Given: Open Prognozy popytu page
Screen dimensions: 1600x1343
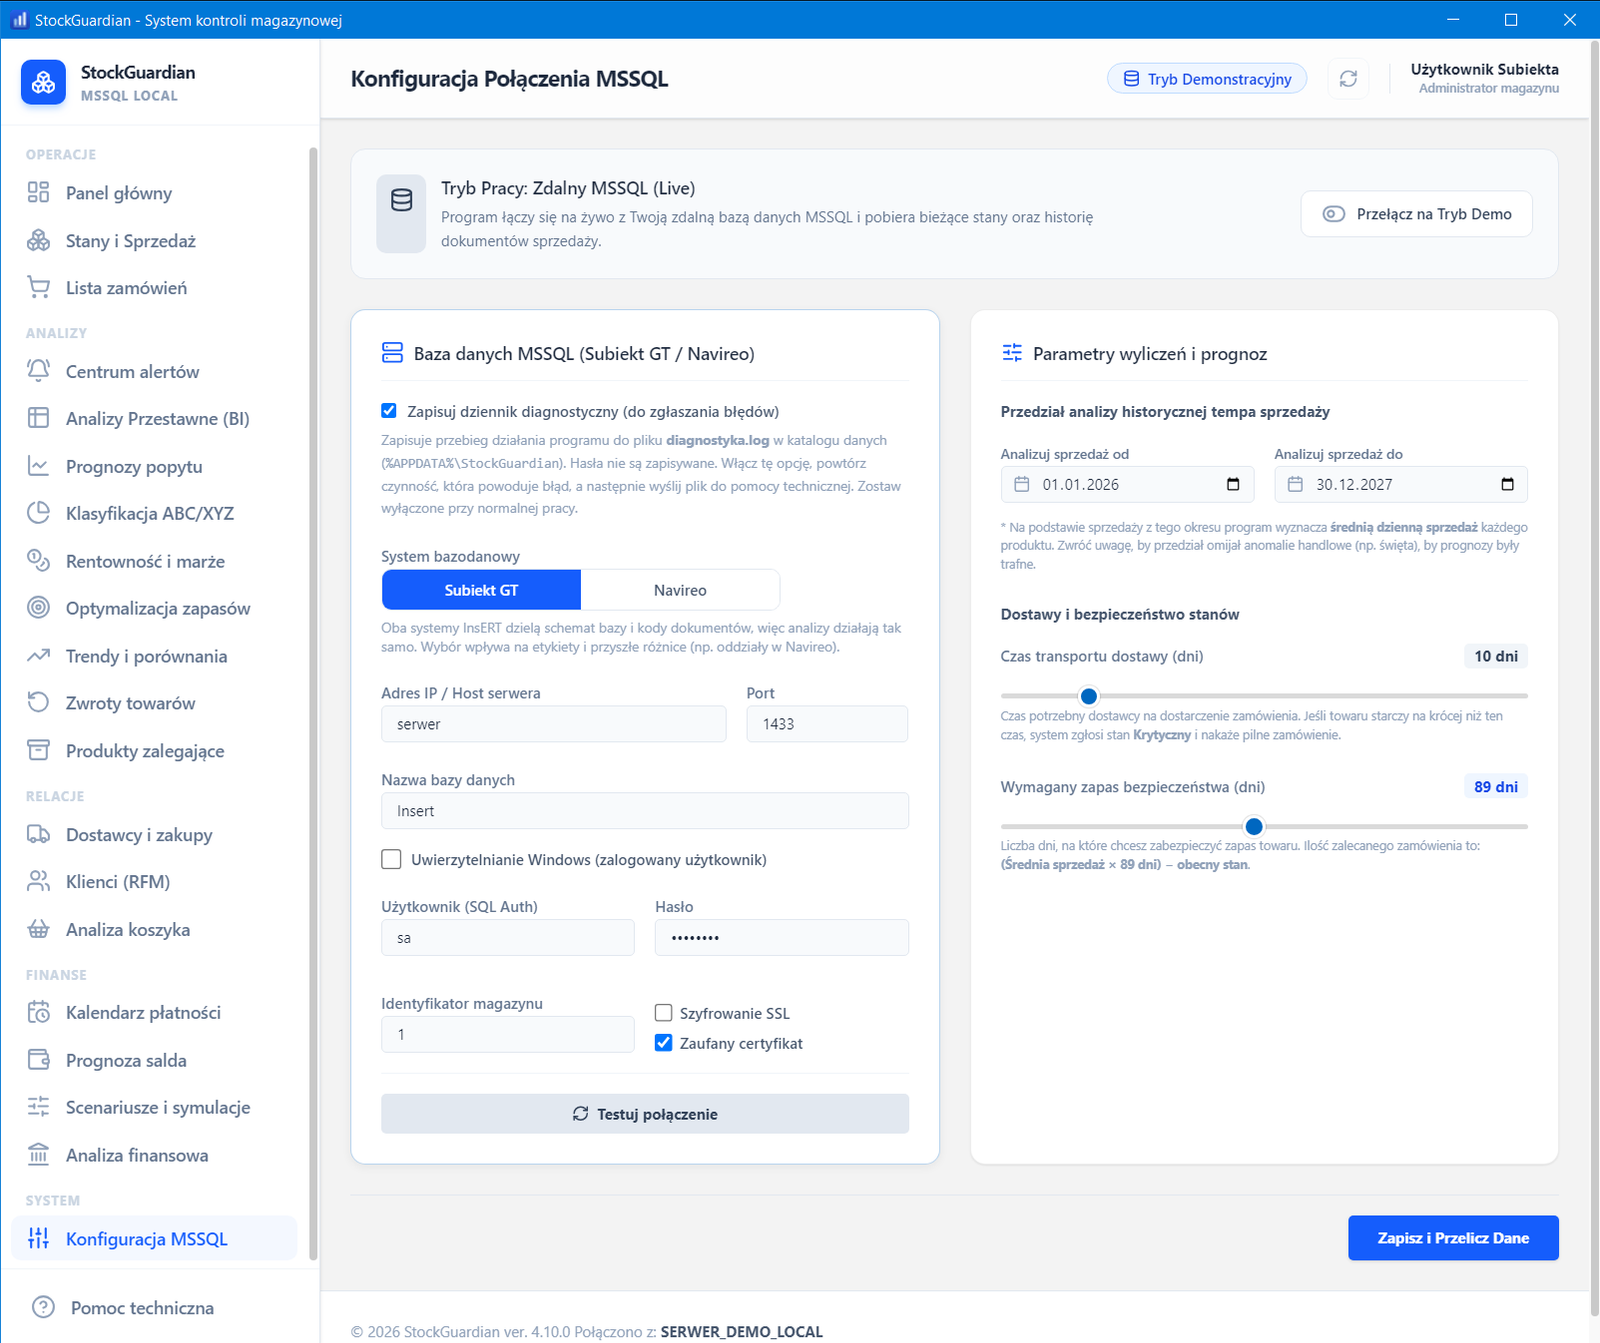Looking at the screenshot, I should coord(155,466).
